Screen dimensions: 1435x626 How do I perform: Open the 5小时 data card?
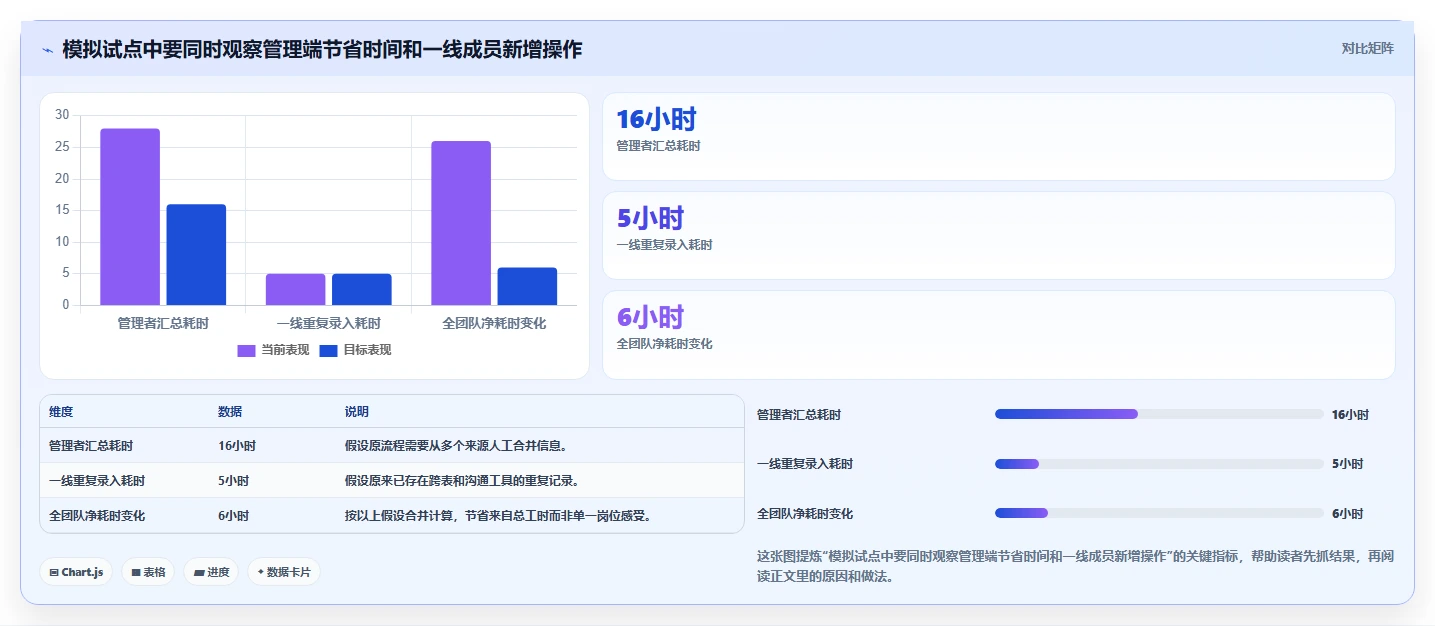click(998, 235)
